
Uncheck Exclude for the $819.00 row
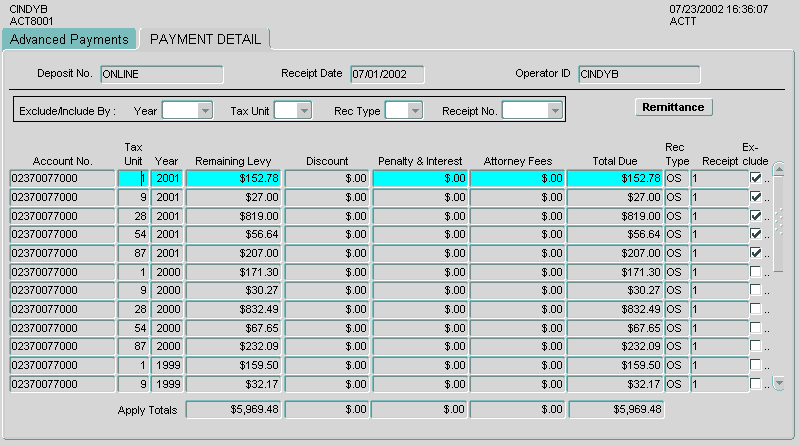756,216
